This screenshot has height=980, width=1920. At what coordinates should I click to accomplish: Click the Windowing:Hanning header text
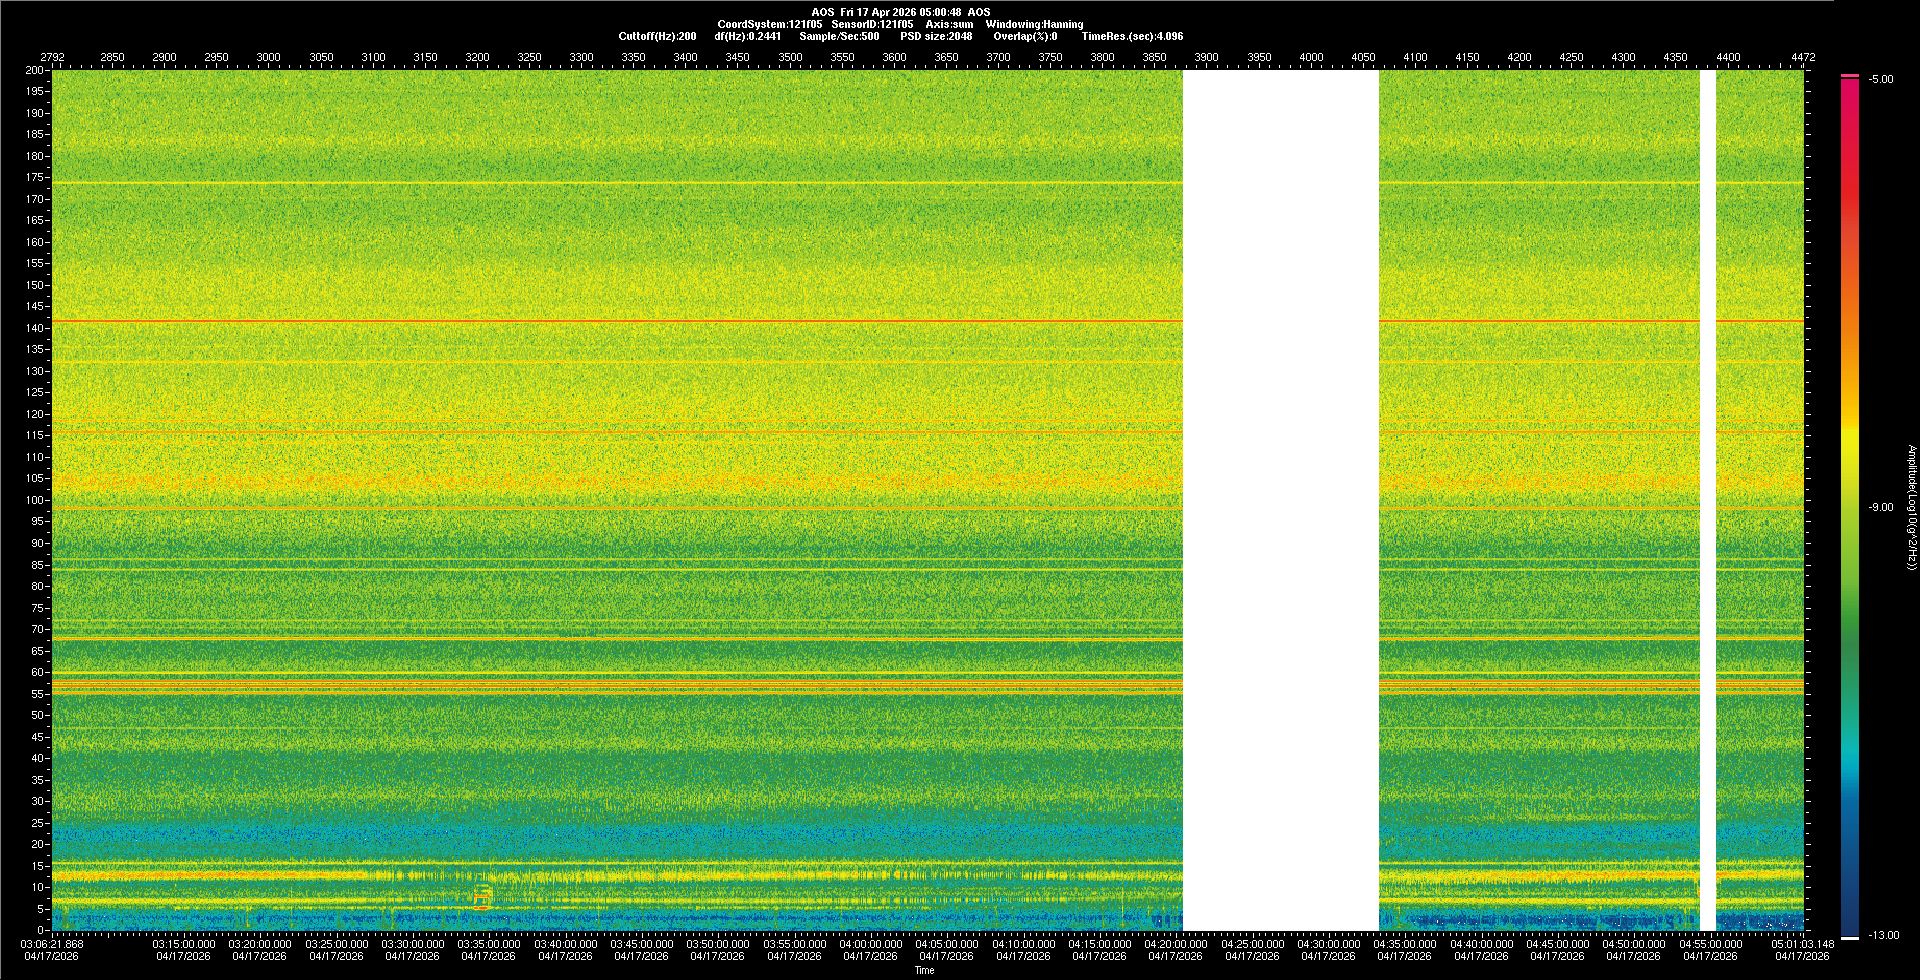[x=1034, y=24]
